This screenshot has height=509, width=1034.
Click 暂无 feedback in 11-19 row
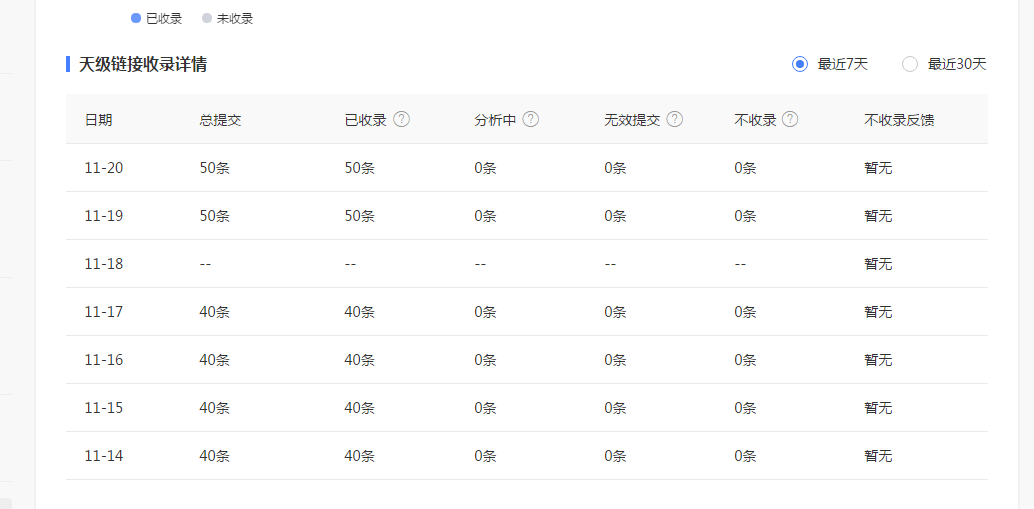[878, 216]
